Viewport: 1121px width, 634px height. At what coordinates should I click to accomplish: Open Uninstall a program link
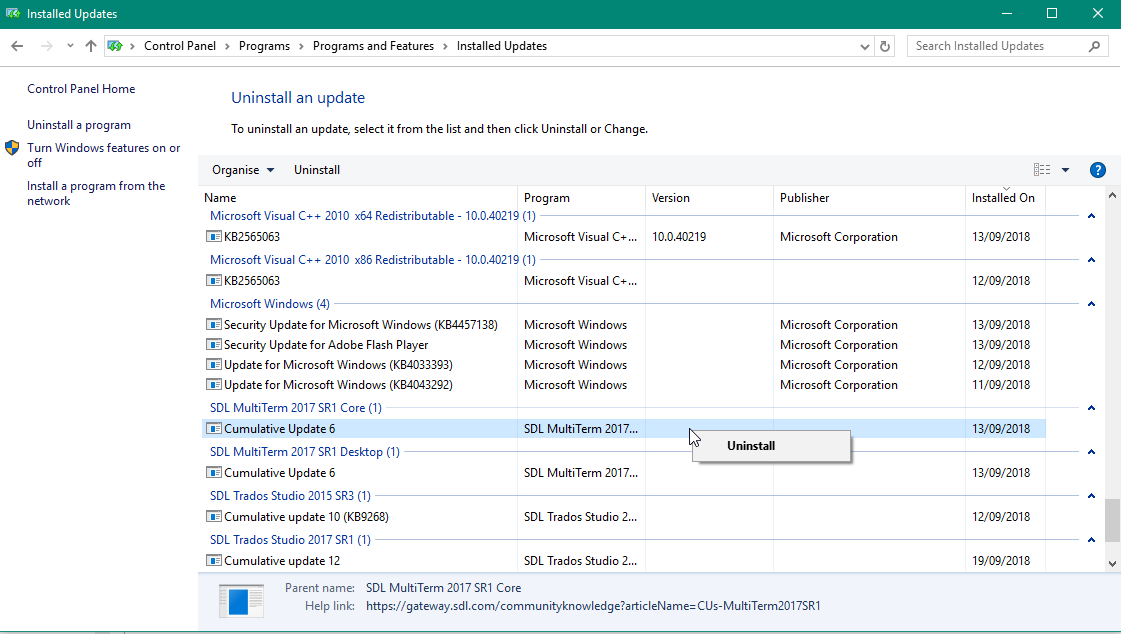click(x=79, y=125)
